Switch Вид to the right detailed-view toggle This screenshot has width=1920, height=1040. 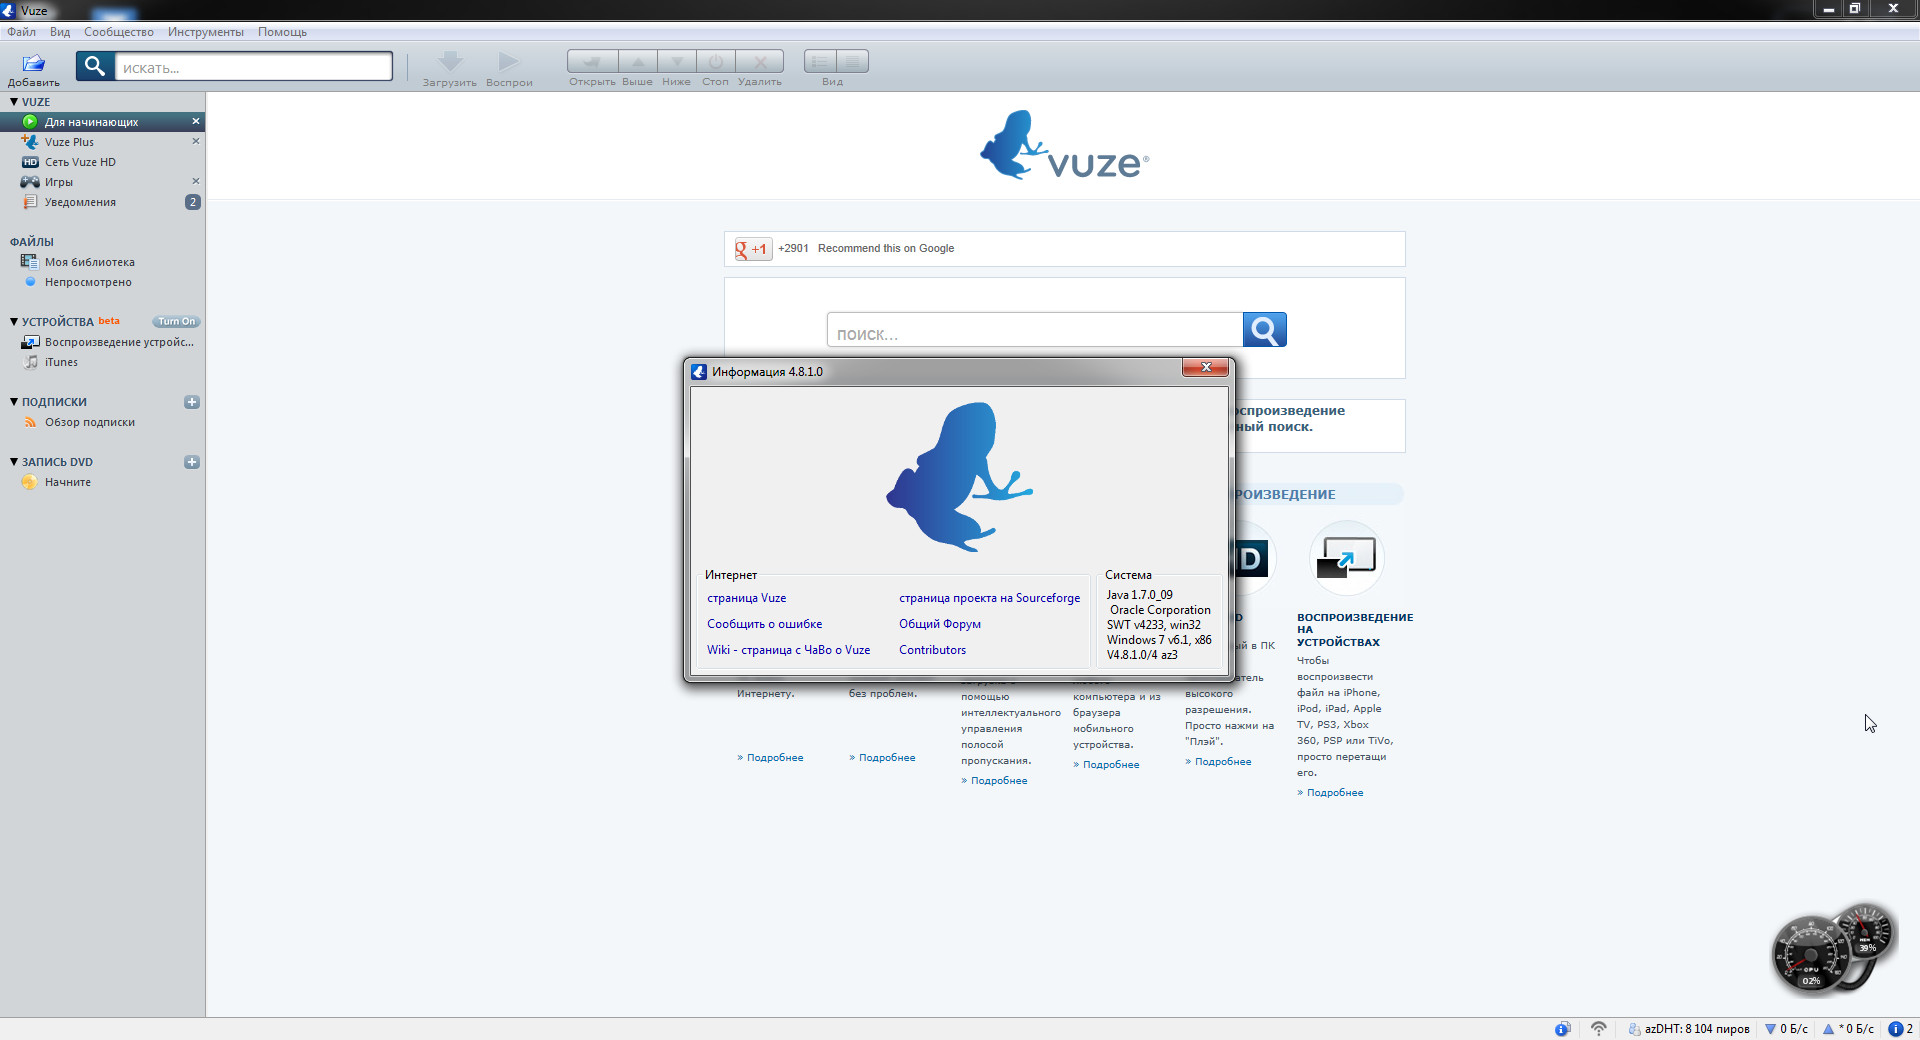pos(852,61)
